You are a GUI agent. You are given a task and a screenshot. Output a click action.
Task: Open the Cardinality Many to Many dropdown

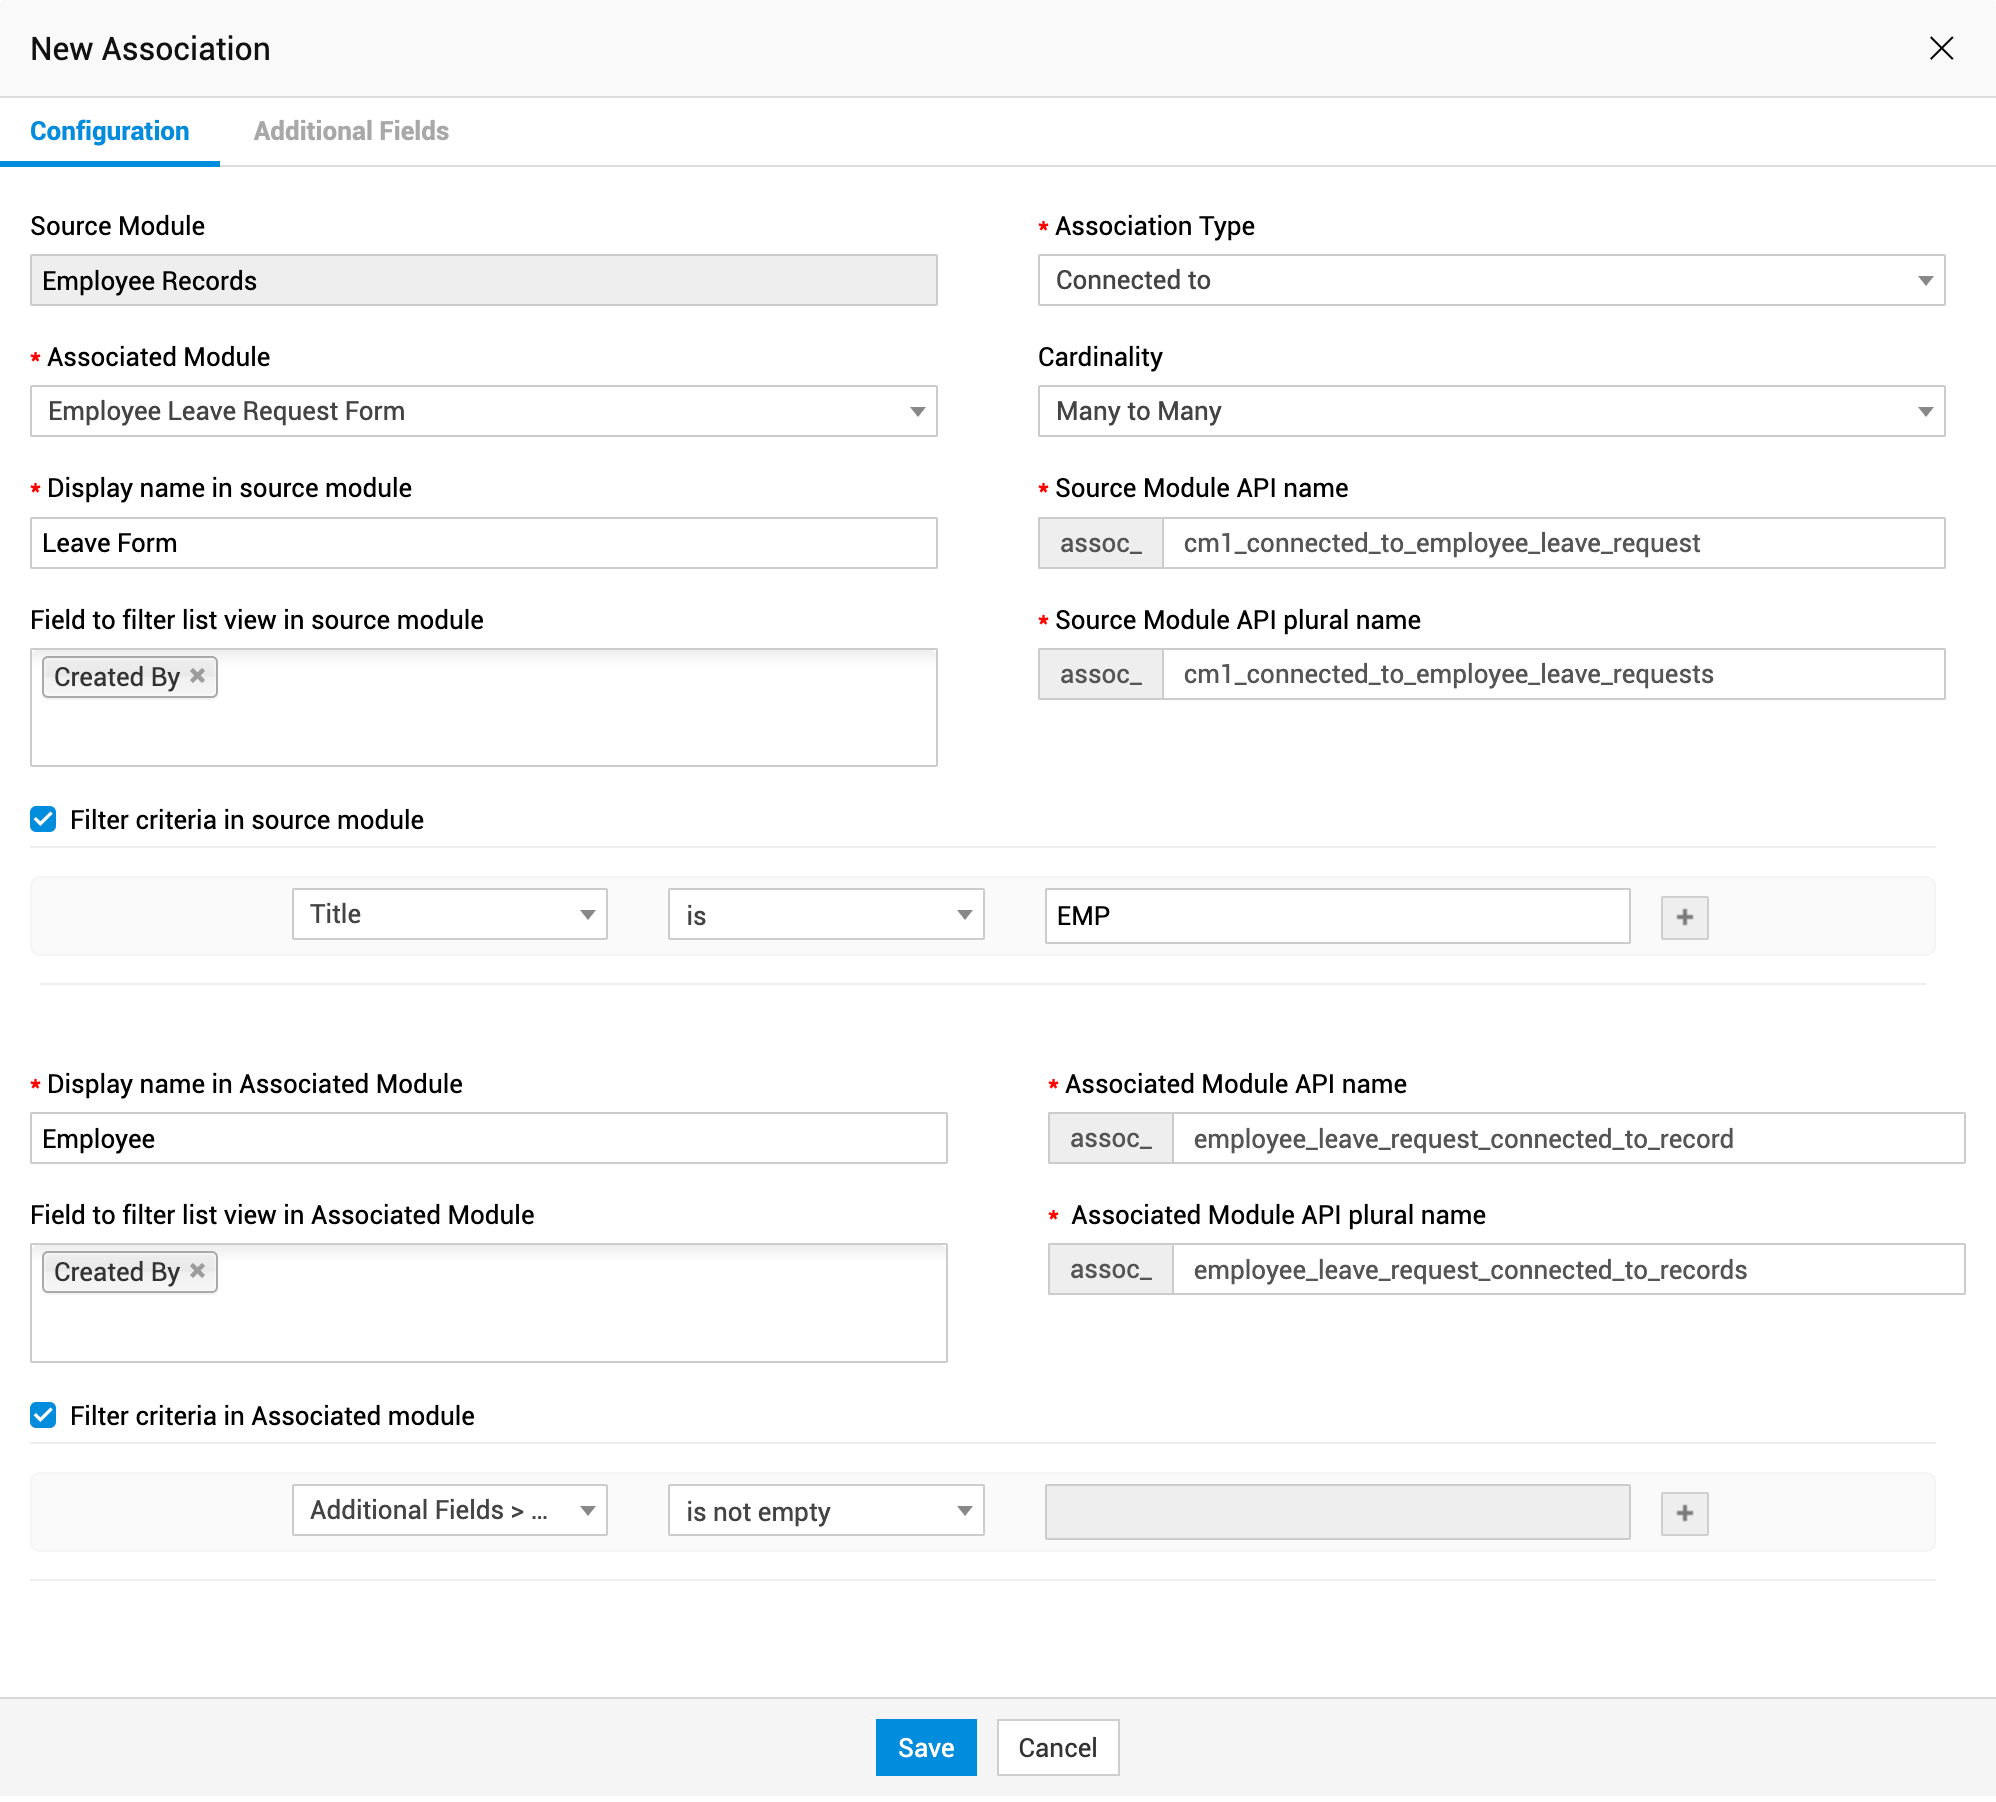coord(1490,411)
